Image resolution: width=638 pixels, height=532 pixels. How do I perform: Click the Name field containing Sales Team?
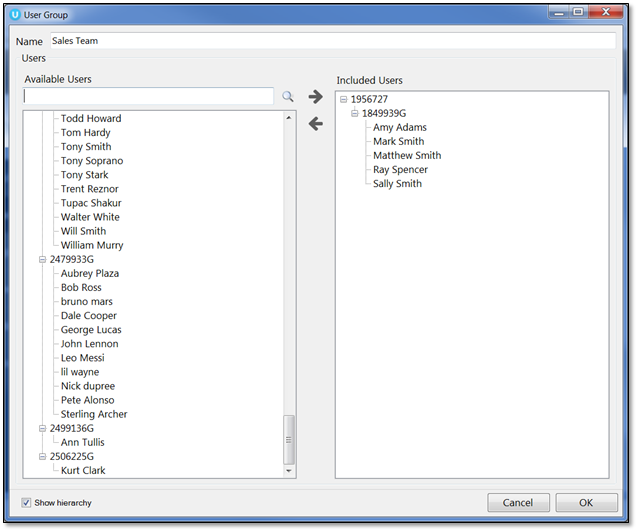click(x=330, y=41)
